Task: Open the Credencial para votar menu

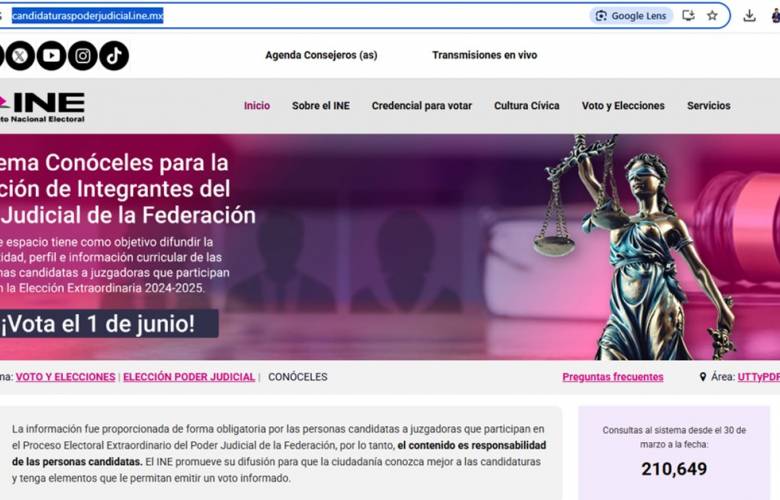Action: point(422,105)
